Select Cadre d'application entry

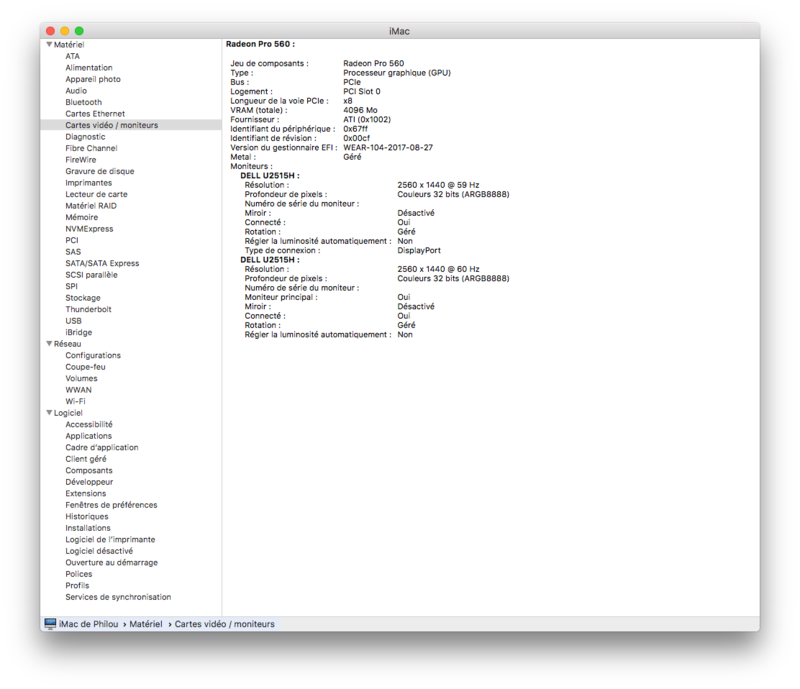[x=102, y=447]
